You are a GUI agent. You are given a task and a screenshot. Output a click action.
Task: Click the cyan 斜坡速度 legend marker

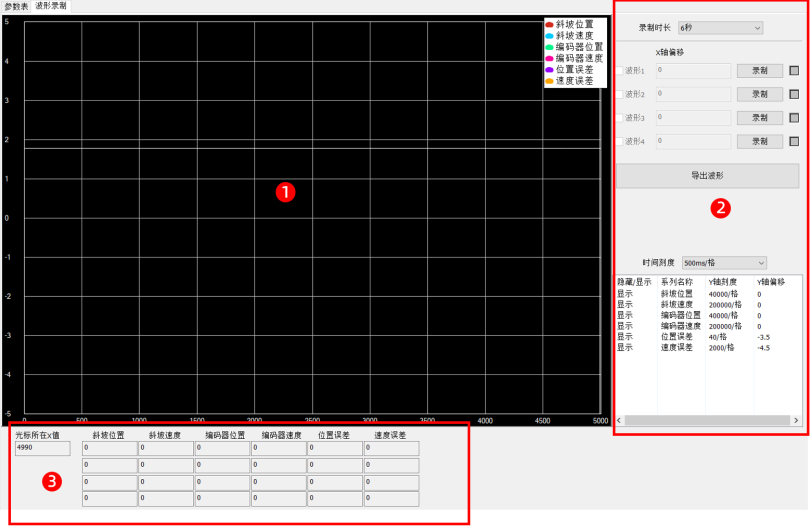pyautogui.click(x=549, y=36)
